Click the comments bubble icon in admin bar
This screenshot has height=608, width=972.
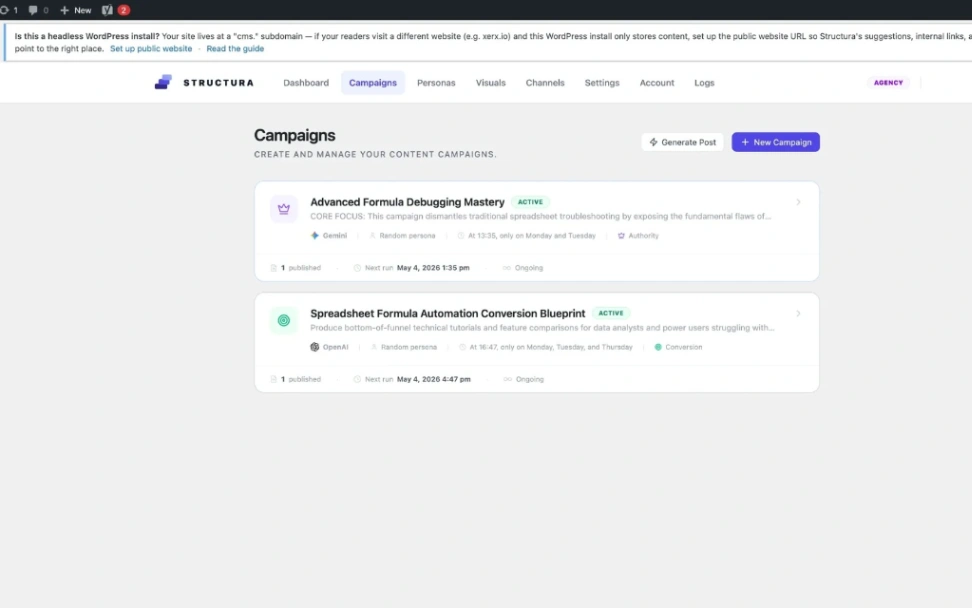click(33, 10)
